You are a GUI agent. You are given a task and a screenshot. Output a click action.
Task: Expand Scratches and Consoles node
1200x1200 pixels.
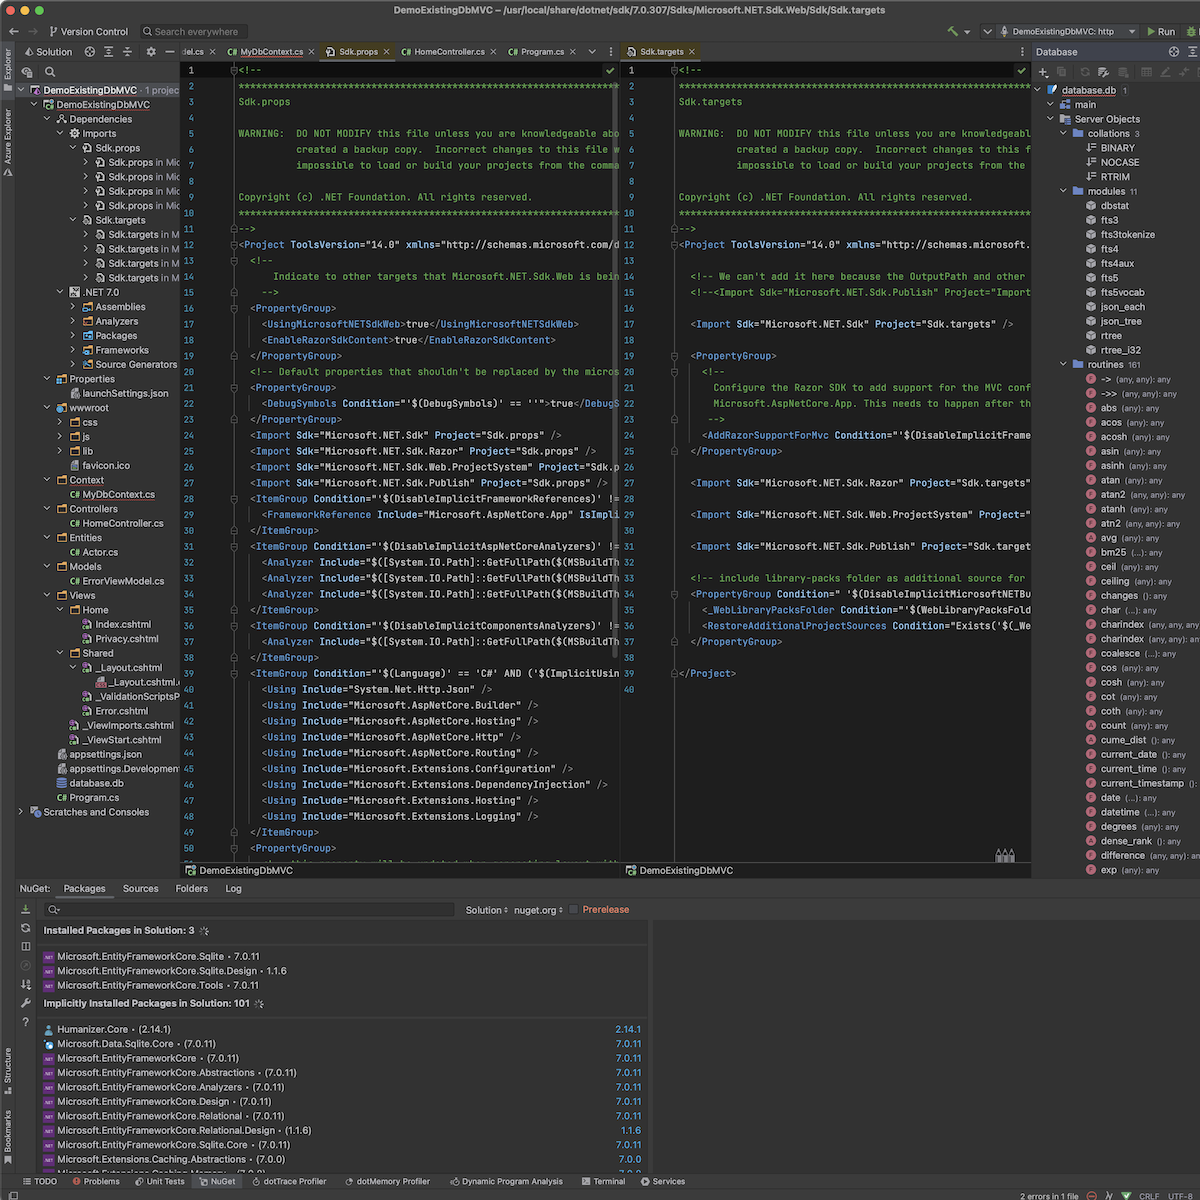[x=21, y=812]
